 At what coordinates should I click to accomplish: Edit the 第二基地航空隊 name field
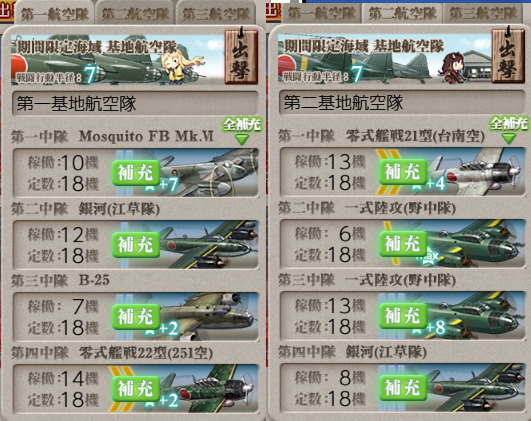[402, 103]
